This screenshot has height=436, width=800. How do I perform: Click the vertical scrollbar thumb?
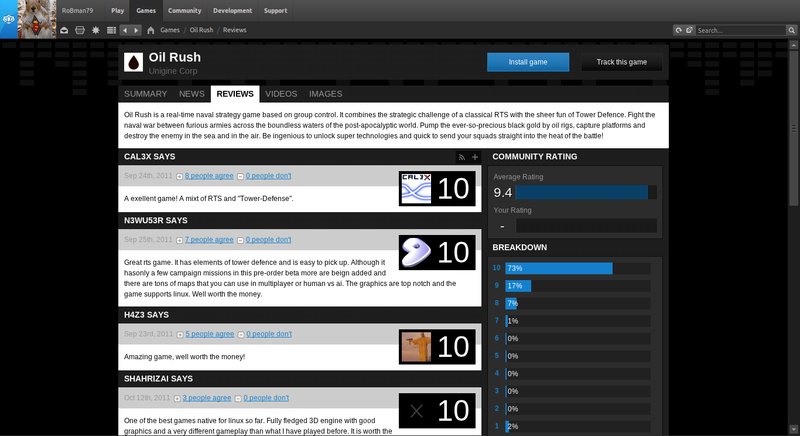point(794,127)
